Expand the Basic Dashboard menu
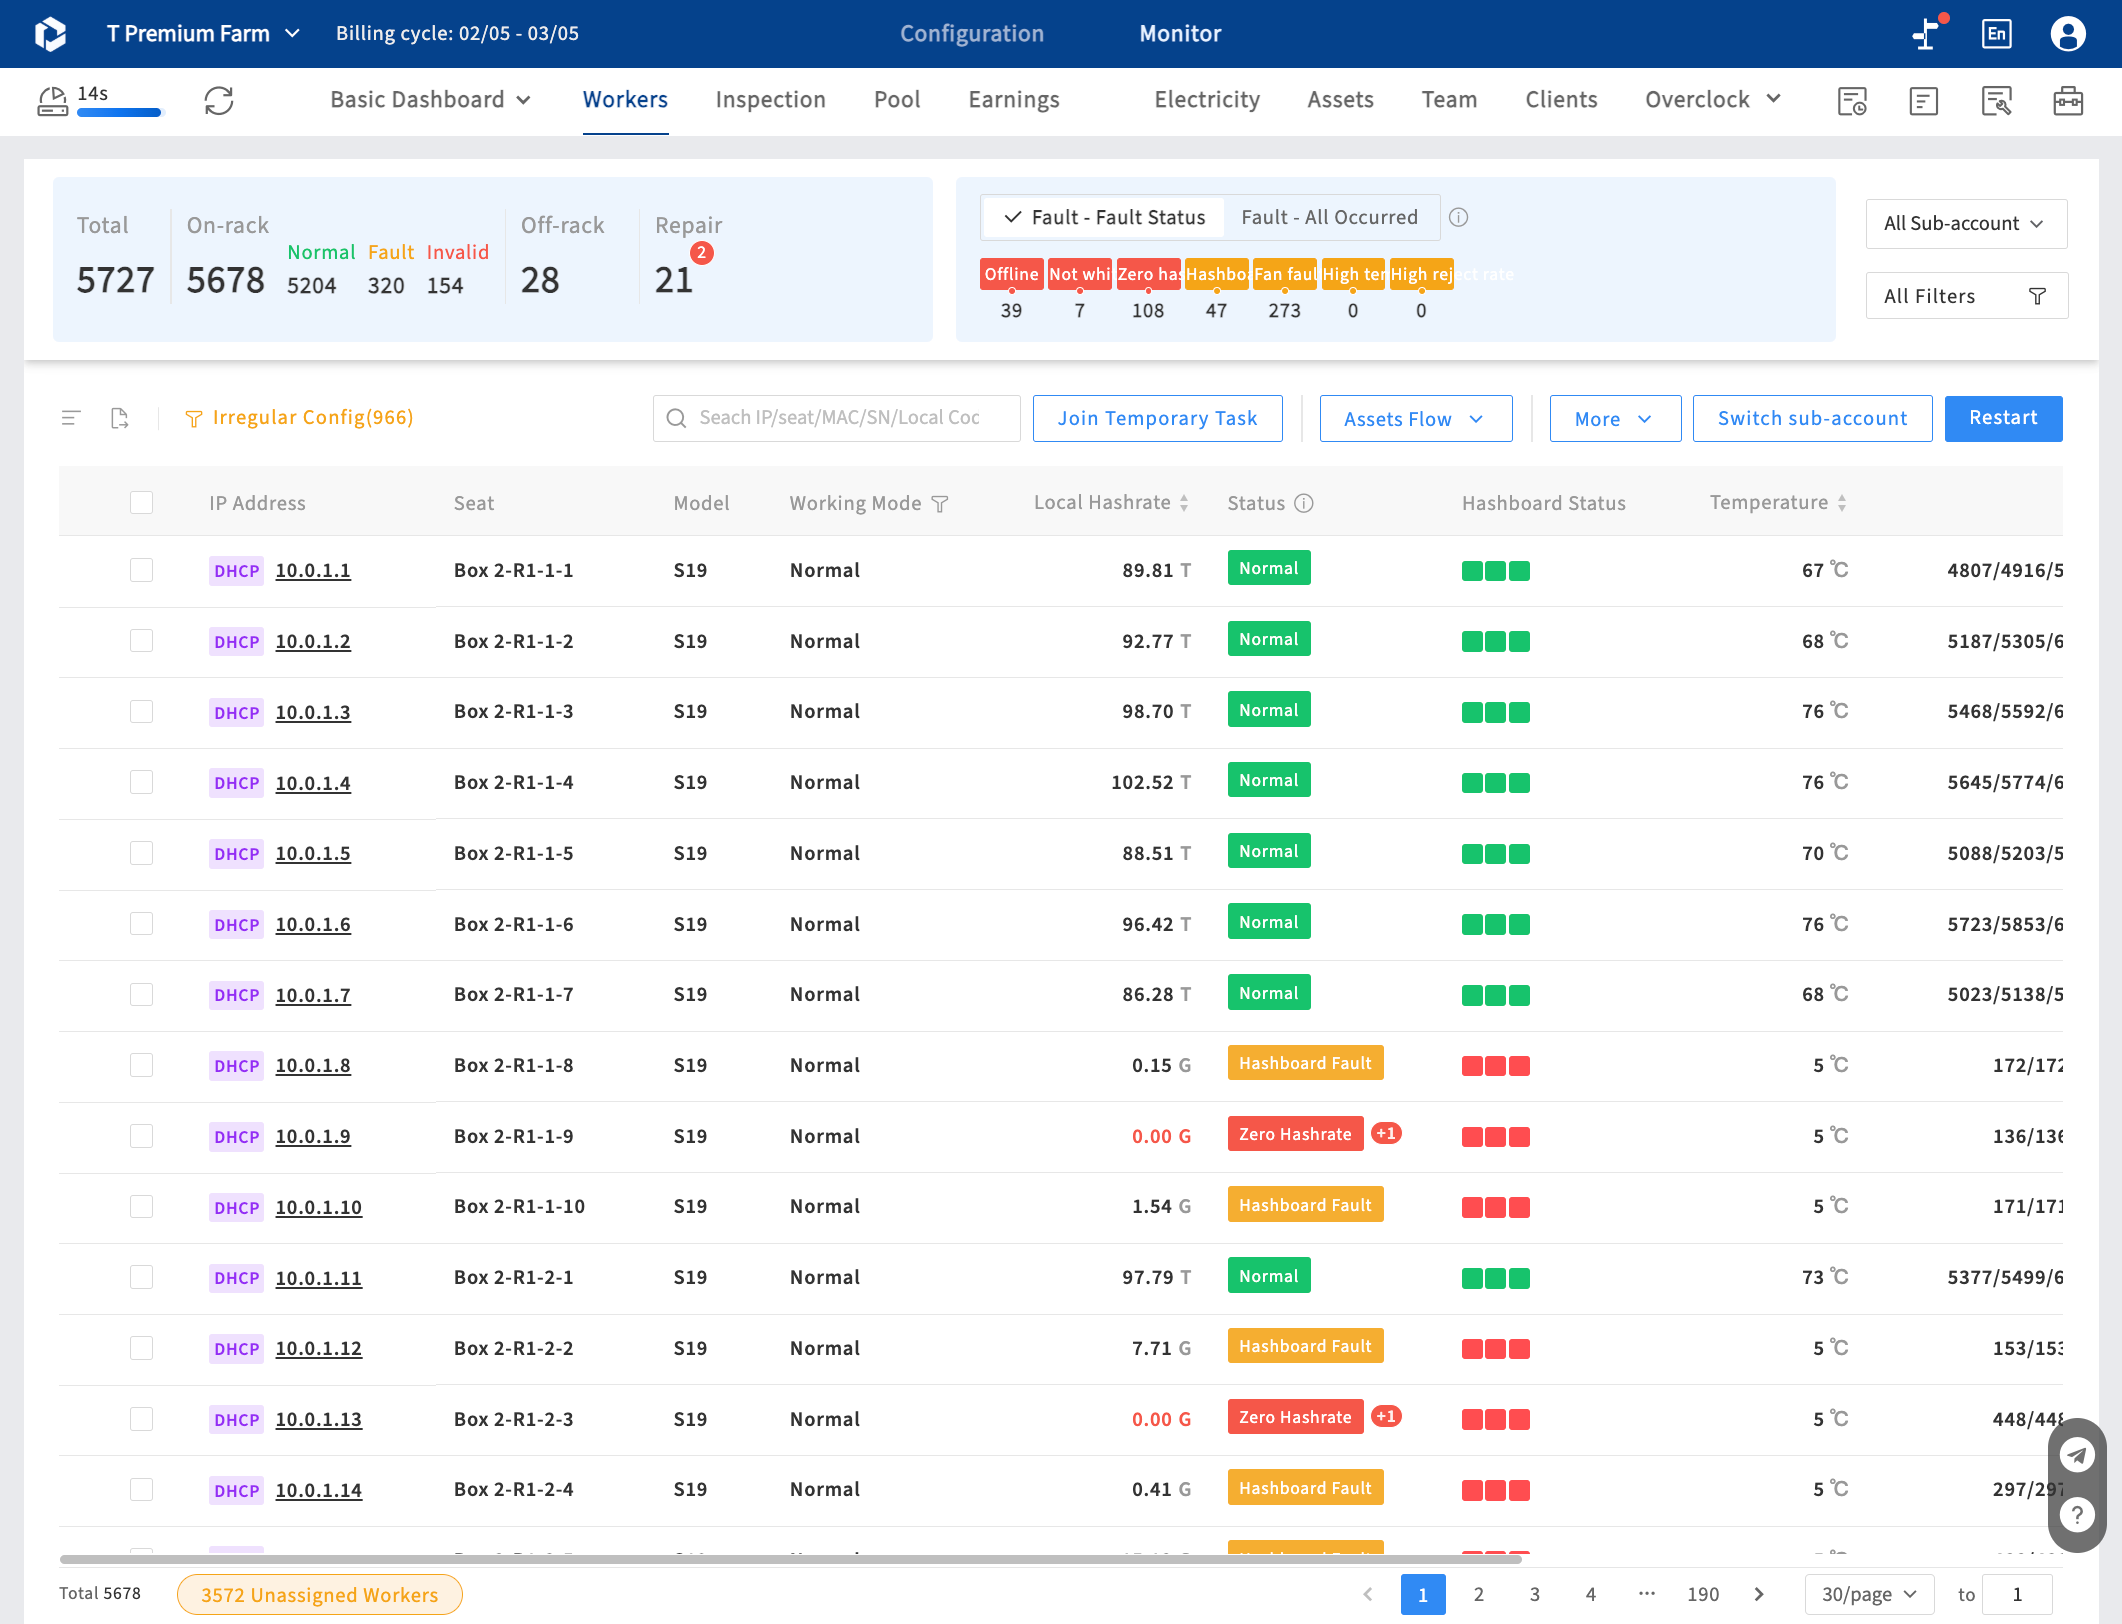The image size is (2122, 1624). tap(430, 100)
